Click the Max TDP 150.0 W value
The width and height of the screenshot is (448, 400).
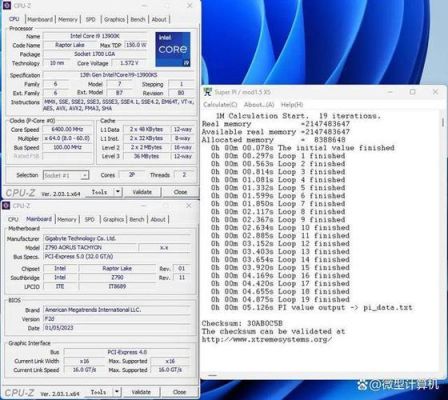tap(136, 45)
